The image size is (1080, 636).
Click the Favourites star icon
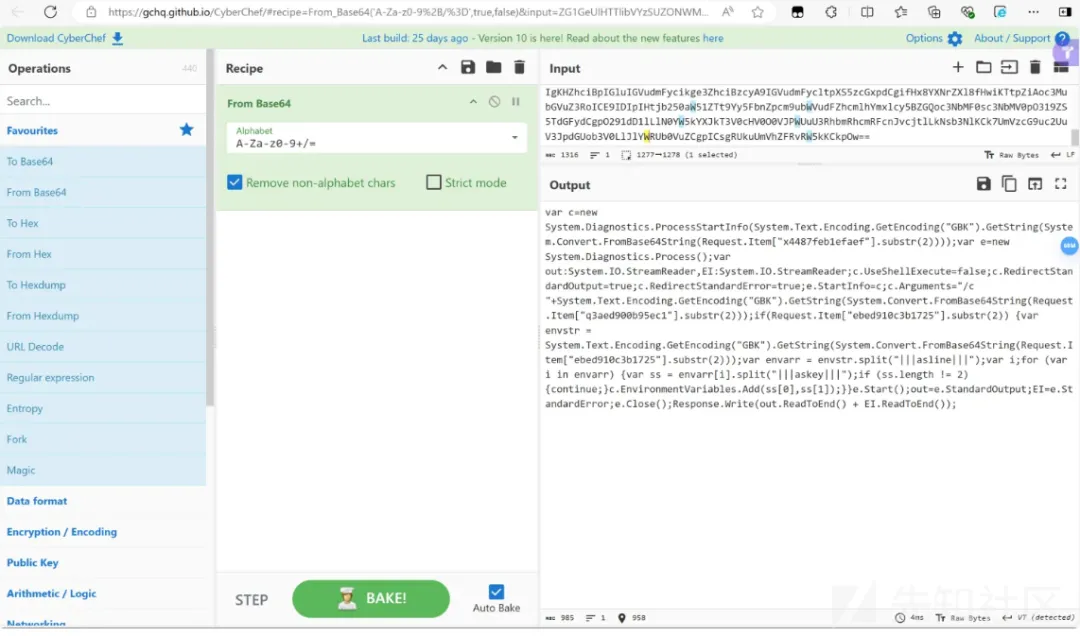point(187,130)
